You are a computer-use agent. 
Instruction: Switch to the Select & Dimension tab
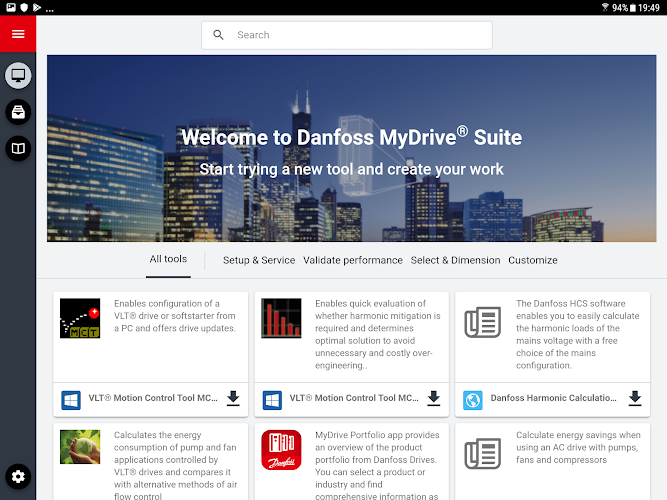[x=455, y=260]
